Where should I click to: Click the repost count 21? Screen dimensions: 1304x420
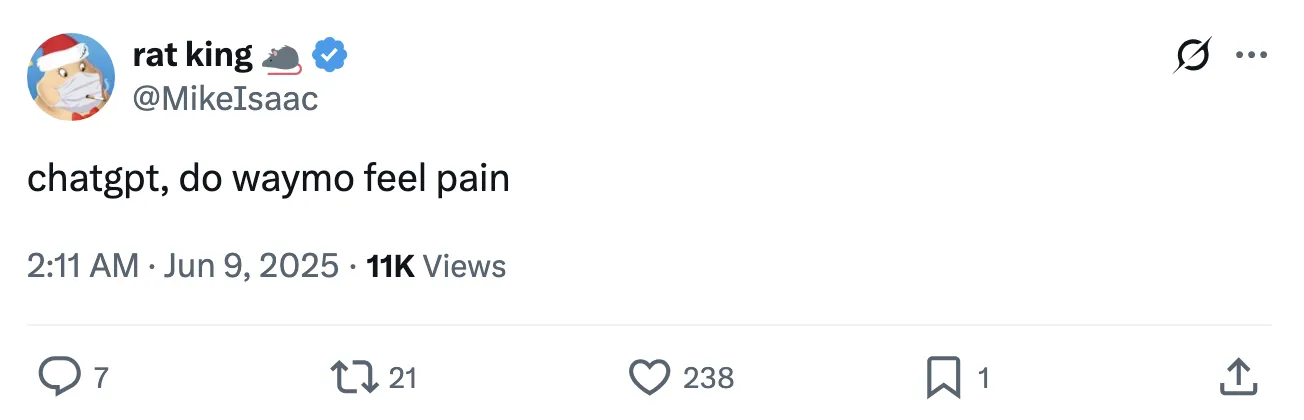402,378
